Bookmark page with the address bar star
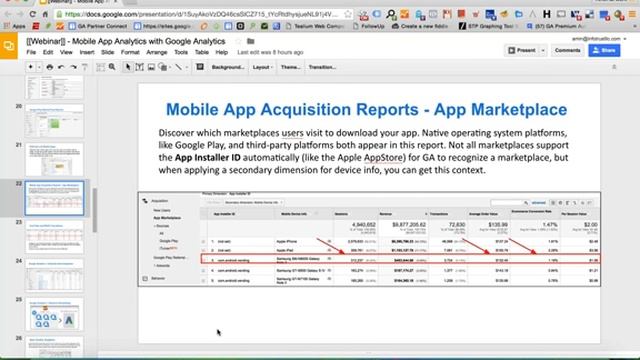The width and height of the screenshot is (640, 360). (348, 14)
